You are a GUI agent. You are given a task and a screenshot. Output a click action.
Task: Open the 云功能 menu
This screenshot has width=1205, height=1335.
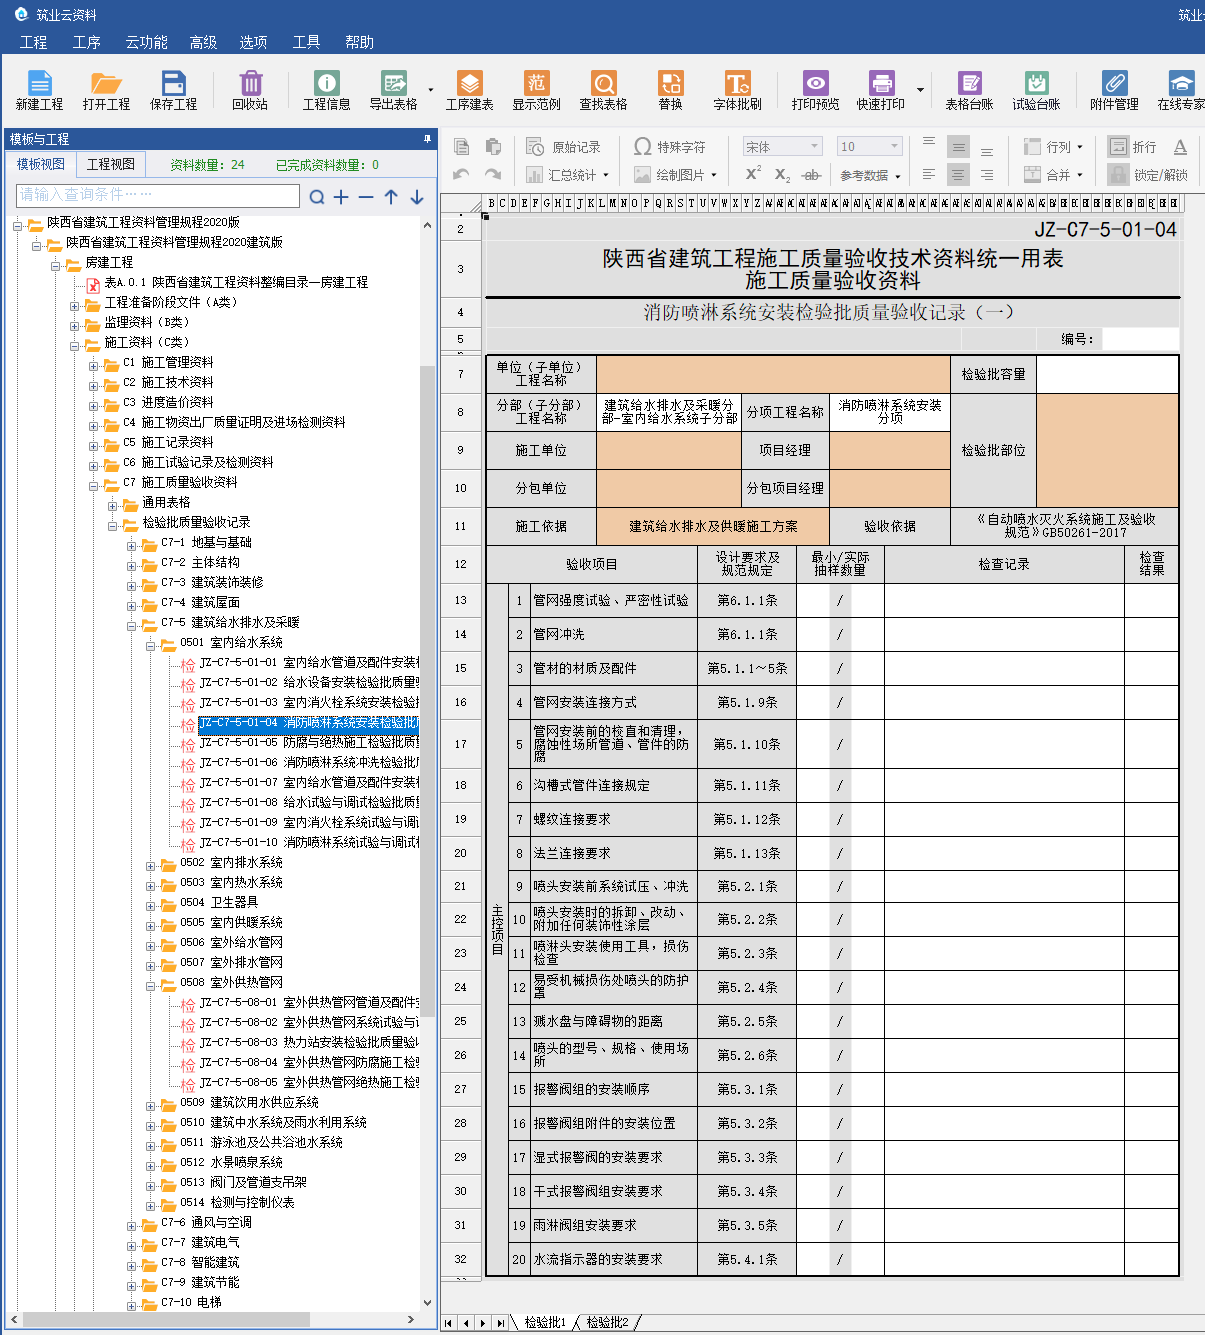146,42
